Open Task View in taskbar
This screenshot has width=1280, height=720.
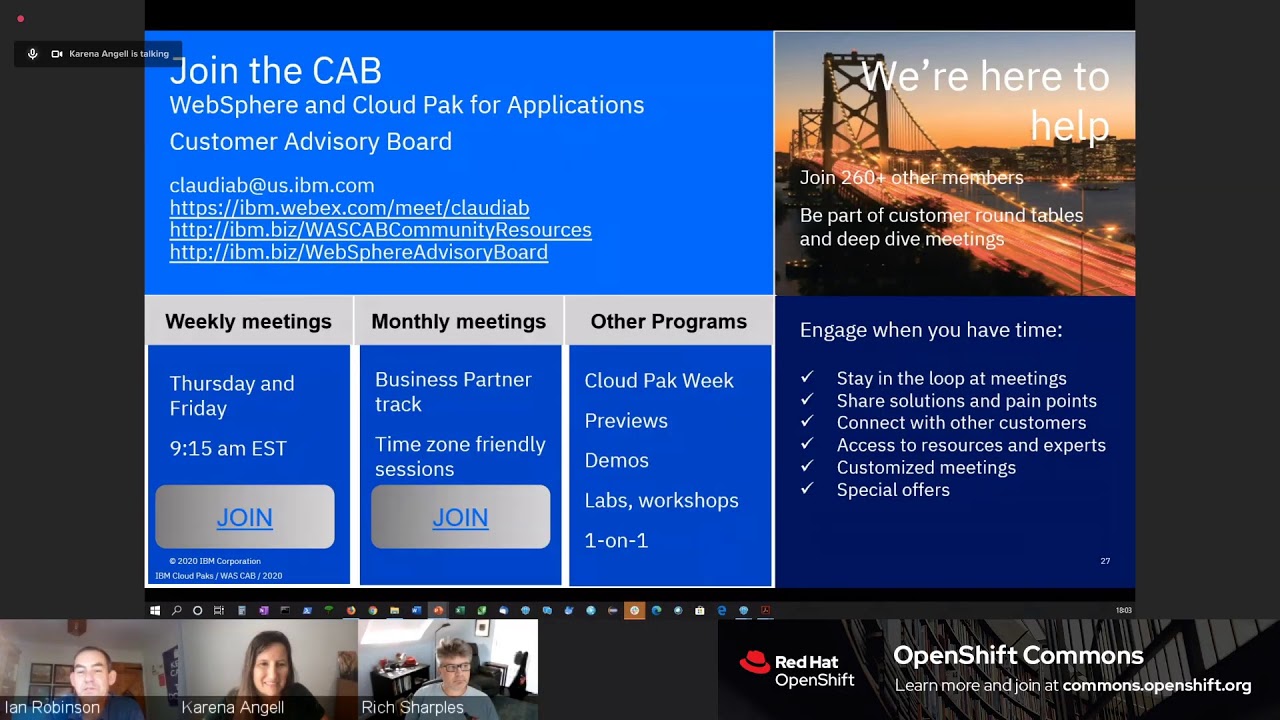[x=219, y=610]
